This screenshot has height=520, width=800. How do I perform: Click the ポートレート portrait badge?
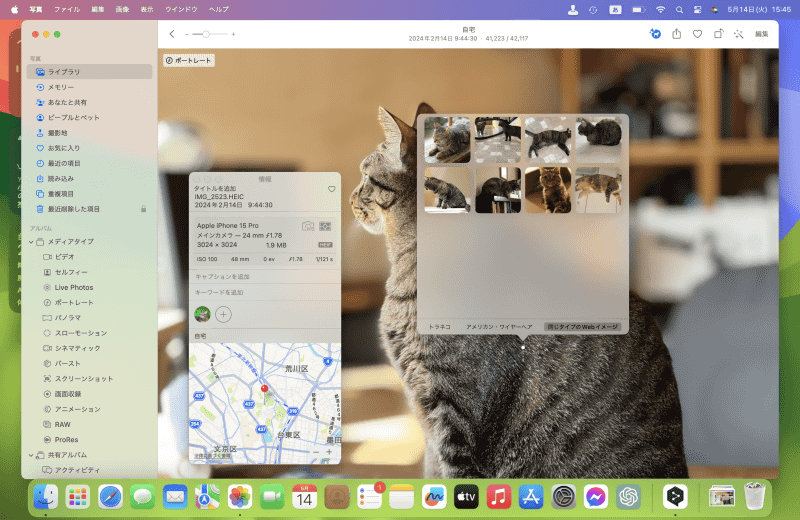point(189,60)
